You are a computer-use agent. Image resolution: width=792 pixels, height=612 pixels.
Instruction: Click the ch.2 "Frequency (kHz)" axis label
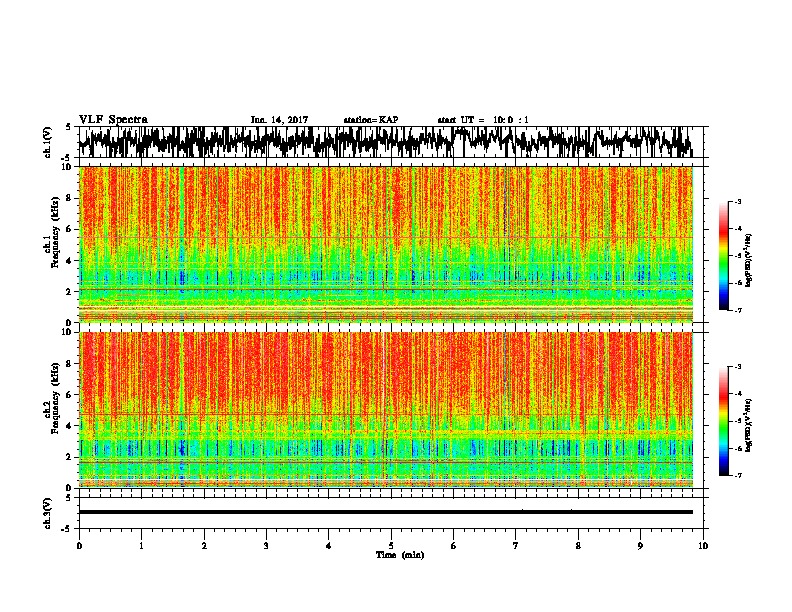55,398
